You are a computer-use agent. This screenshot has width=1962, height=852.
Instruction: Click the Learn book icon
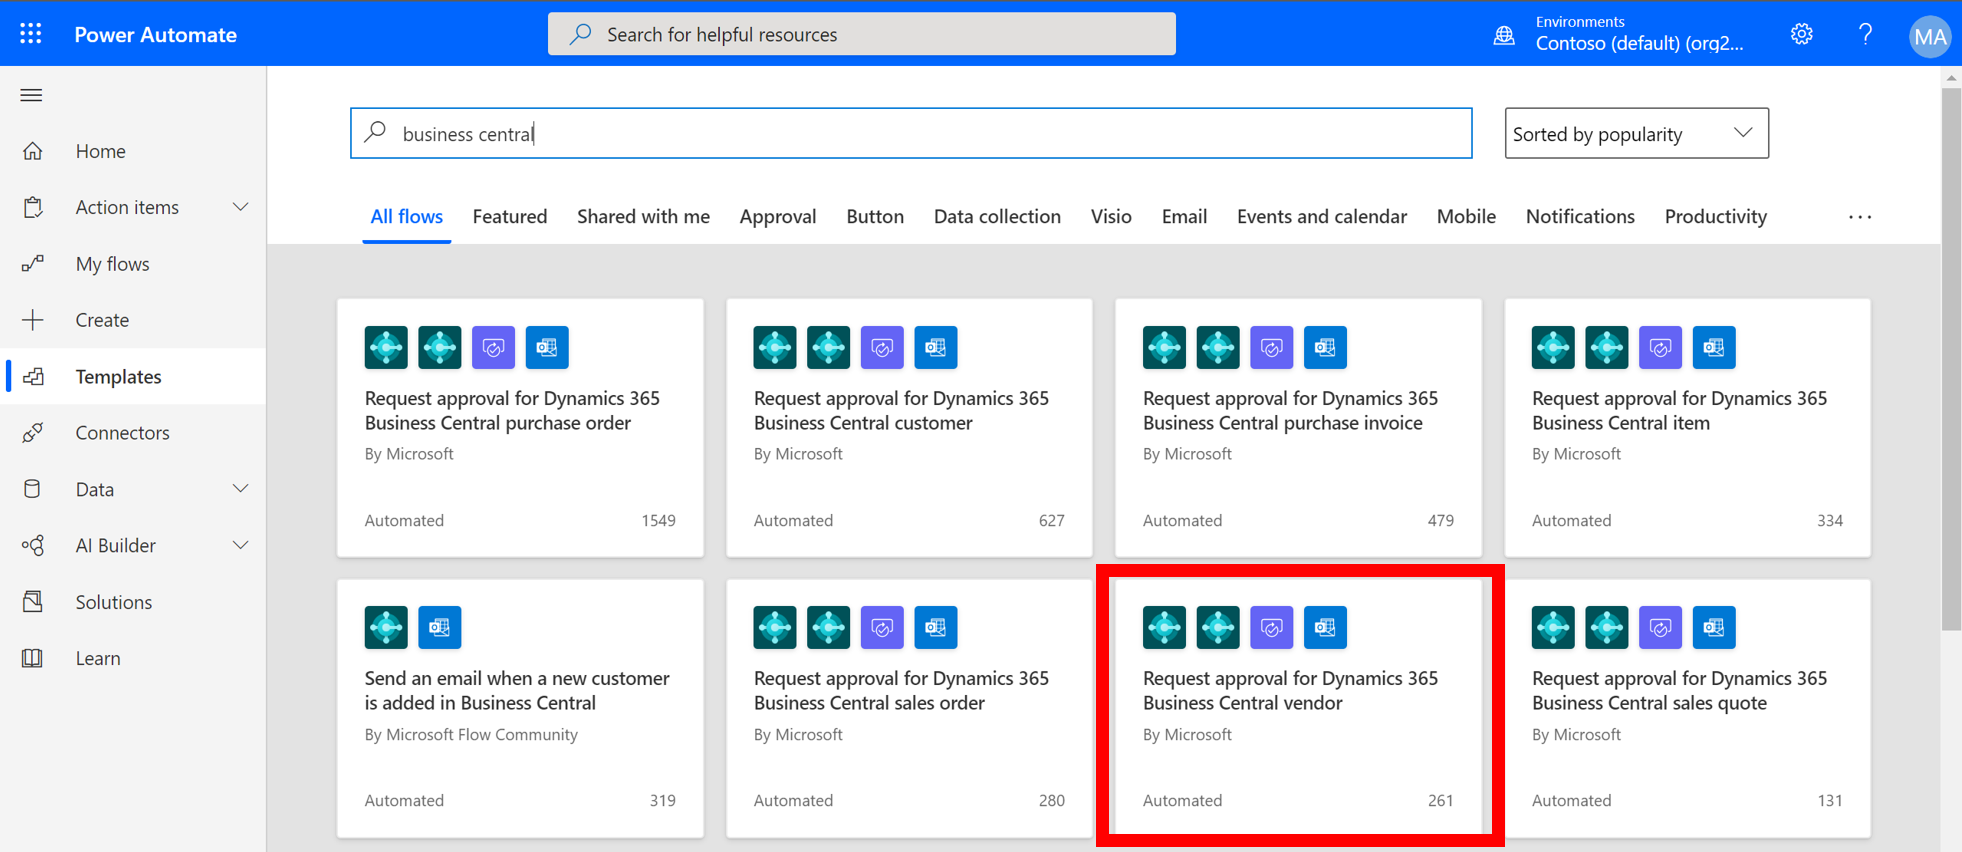coord(33,658)
